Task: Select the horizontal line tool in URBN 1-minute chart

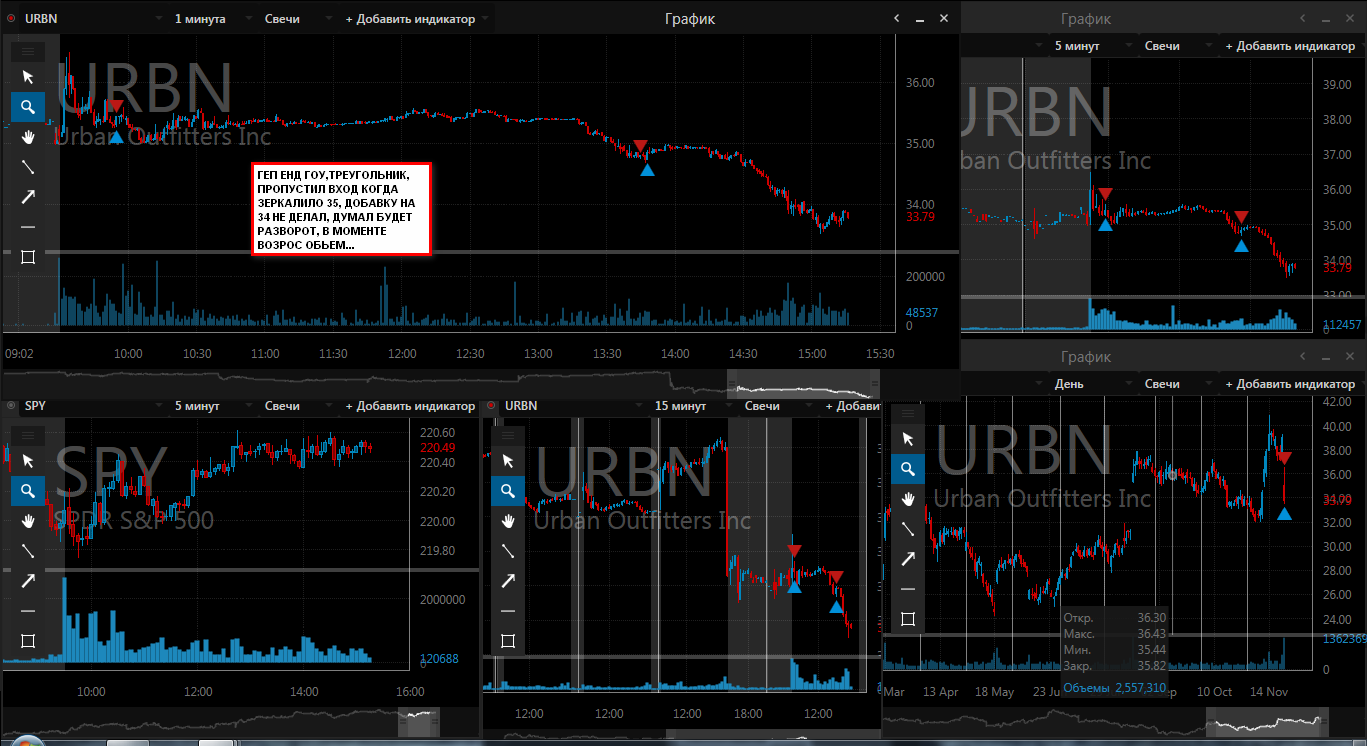Action: (28, 227)
